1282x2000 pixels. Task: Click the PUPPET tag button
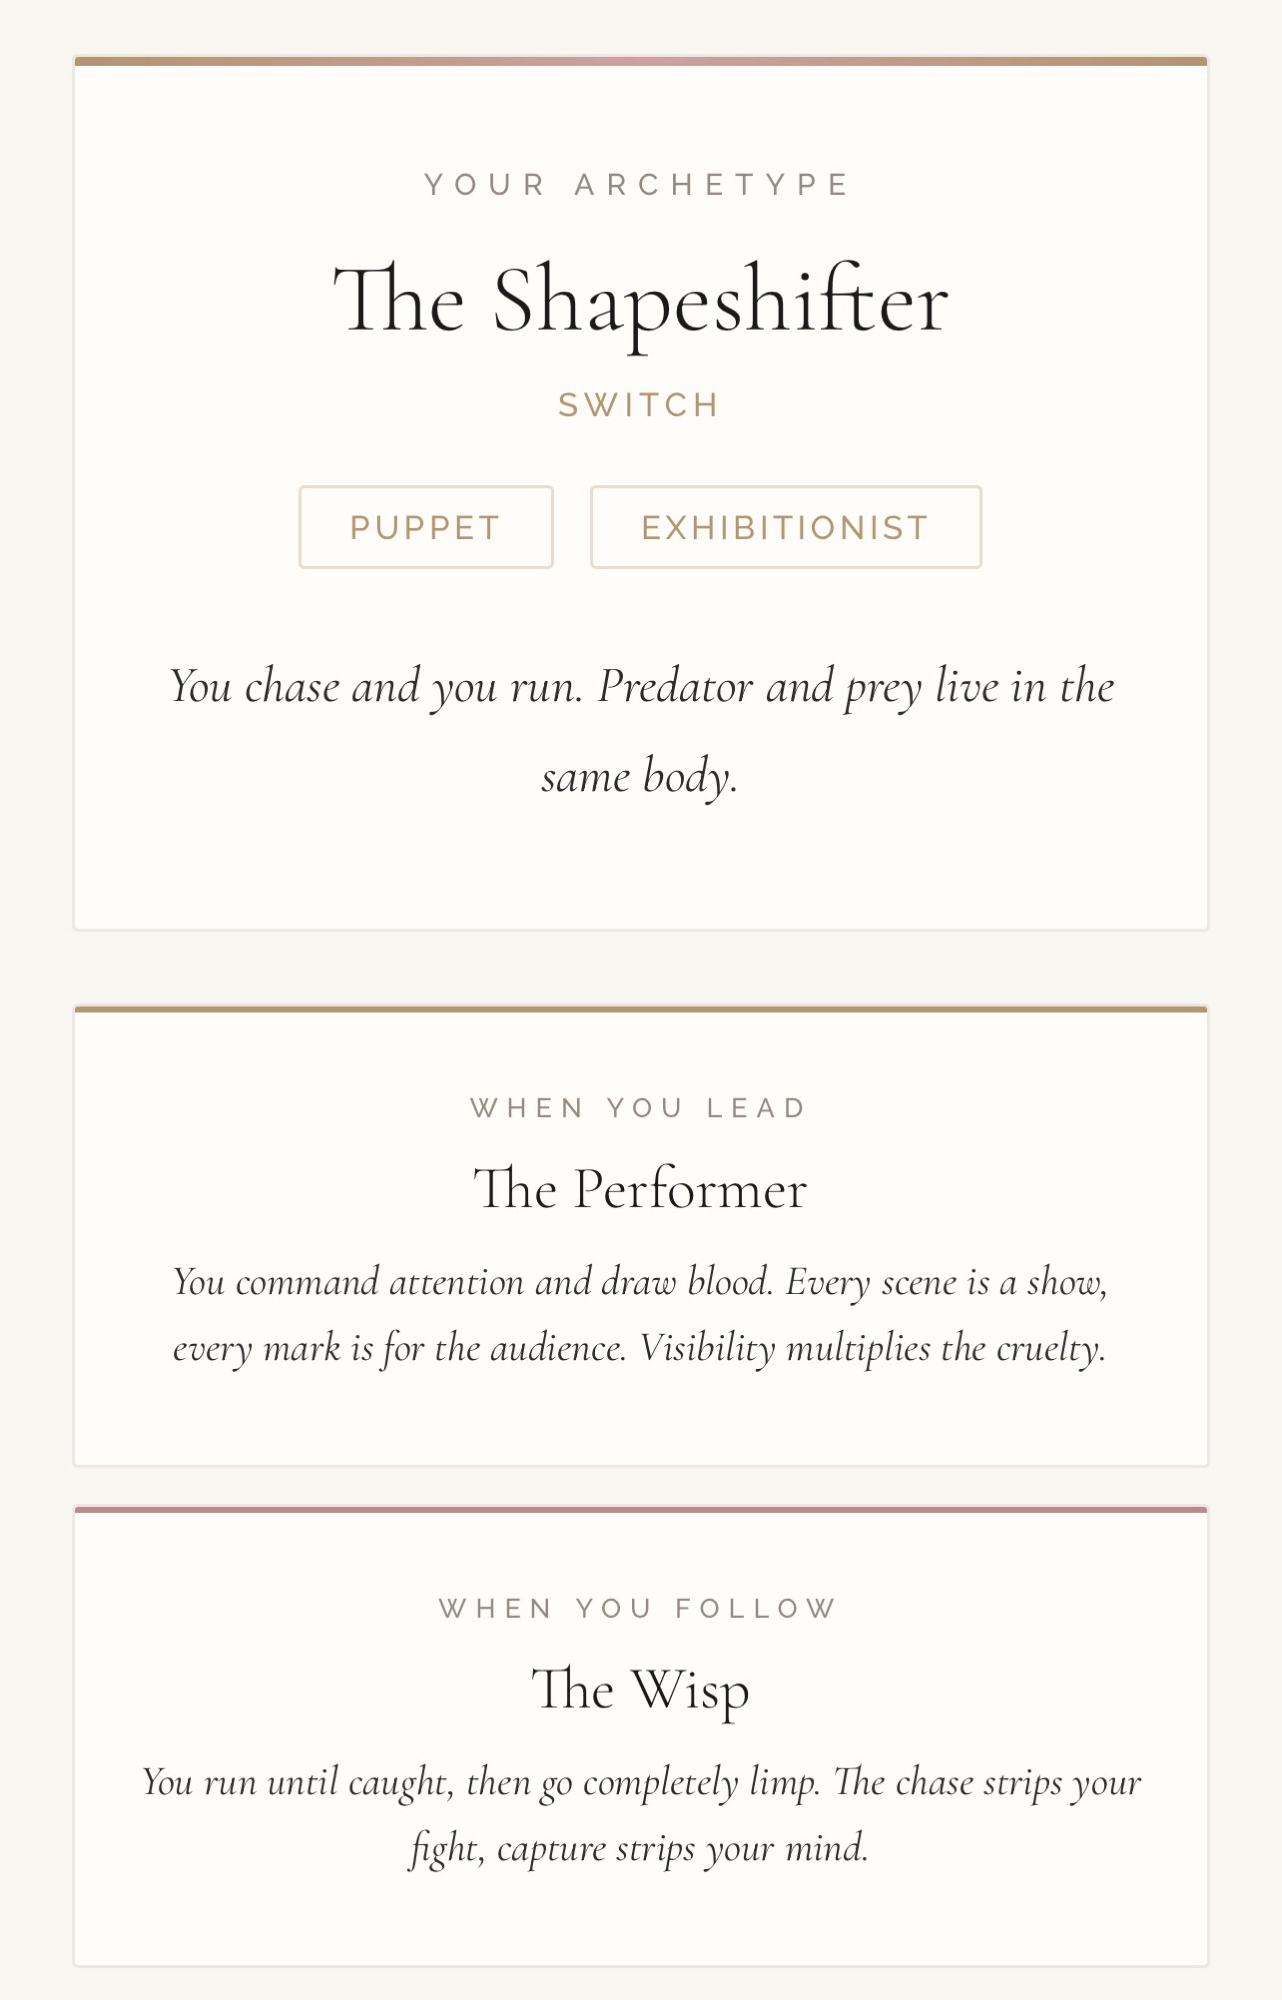point(426,527)
